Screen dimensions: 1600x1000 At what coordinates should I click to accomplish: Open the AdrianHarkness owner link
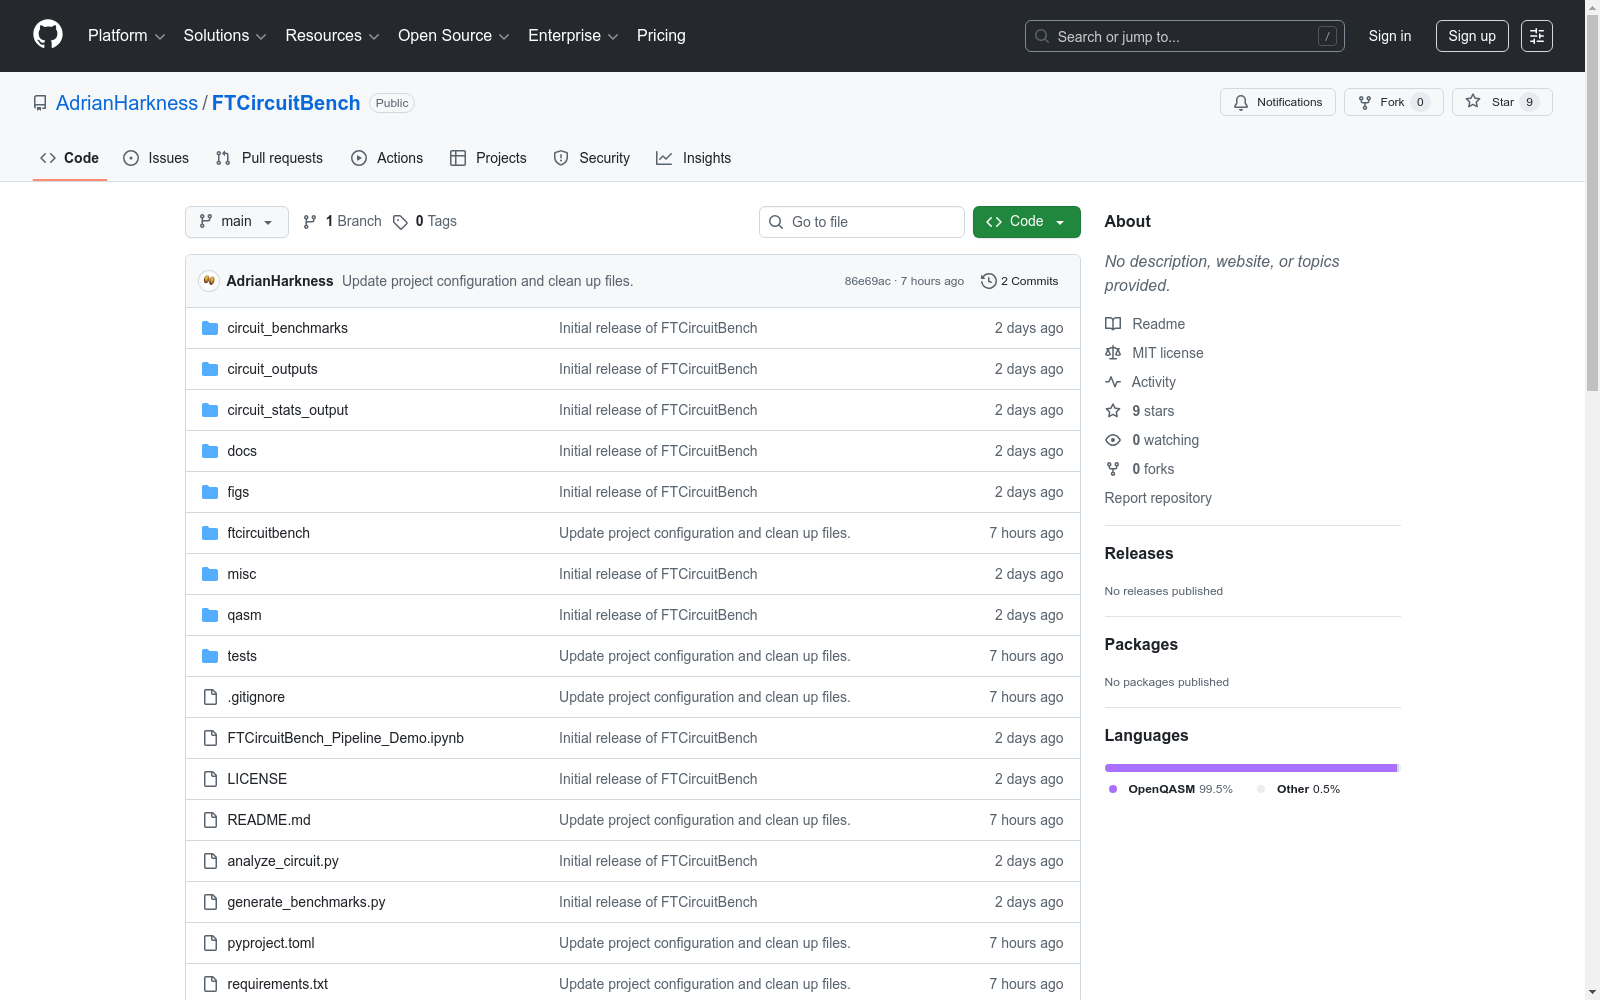coord(127,103)
